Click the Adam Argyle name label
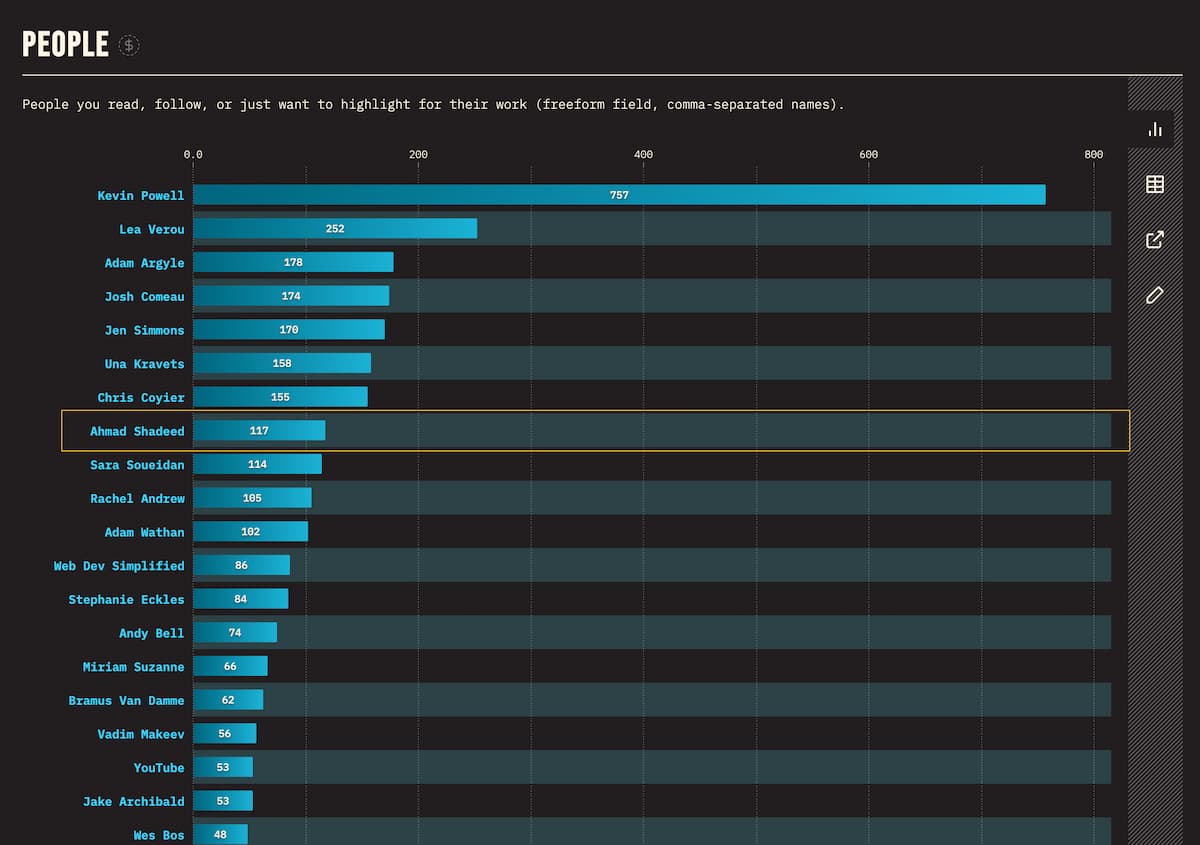The height and width of the screenshot is (845, 1200). tap(144, 263)
